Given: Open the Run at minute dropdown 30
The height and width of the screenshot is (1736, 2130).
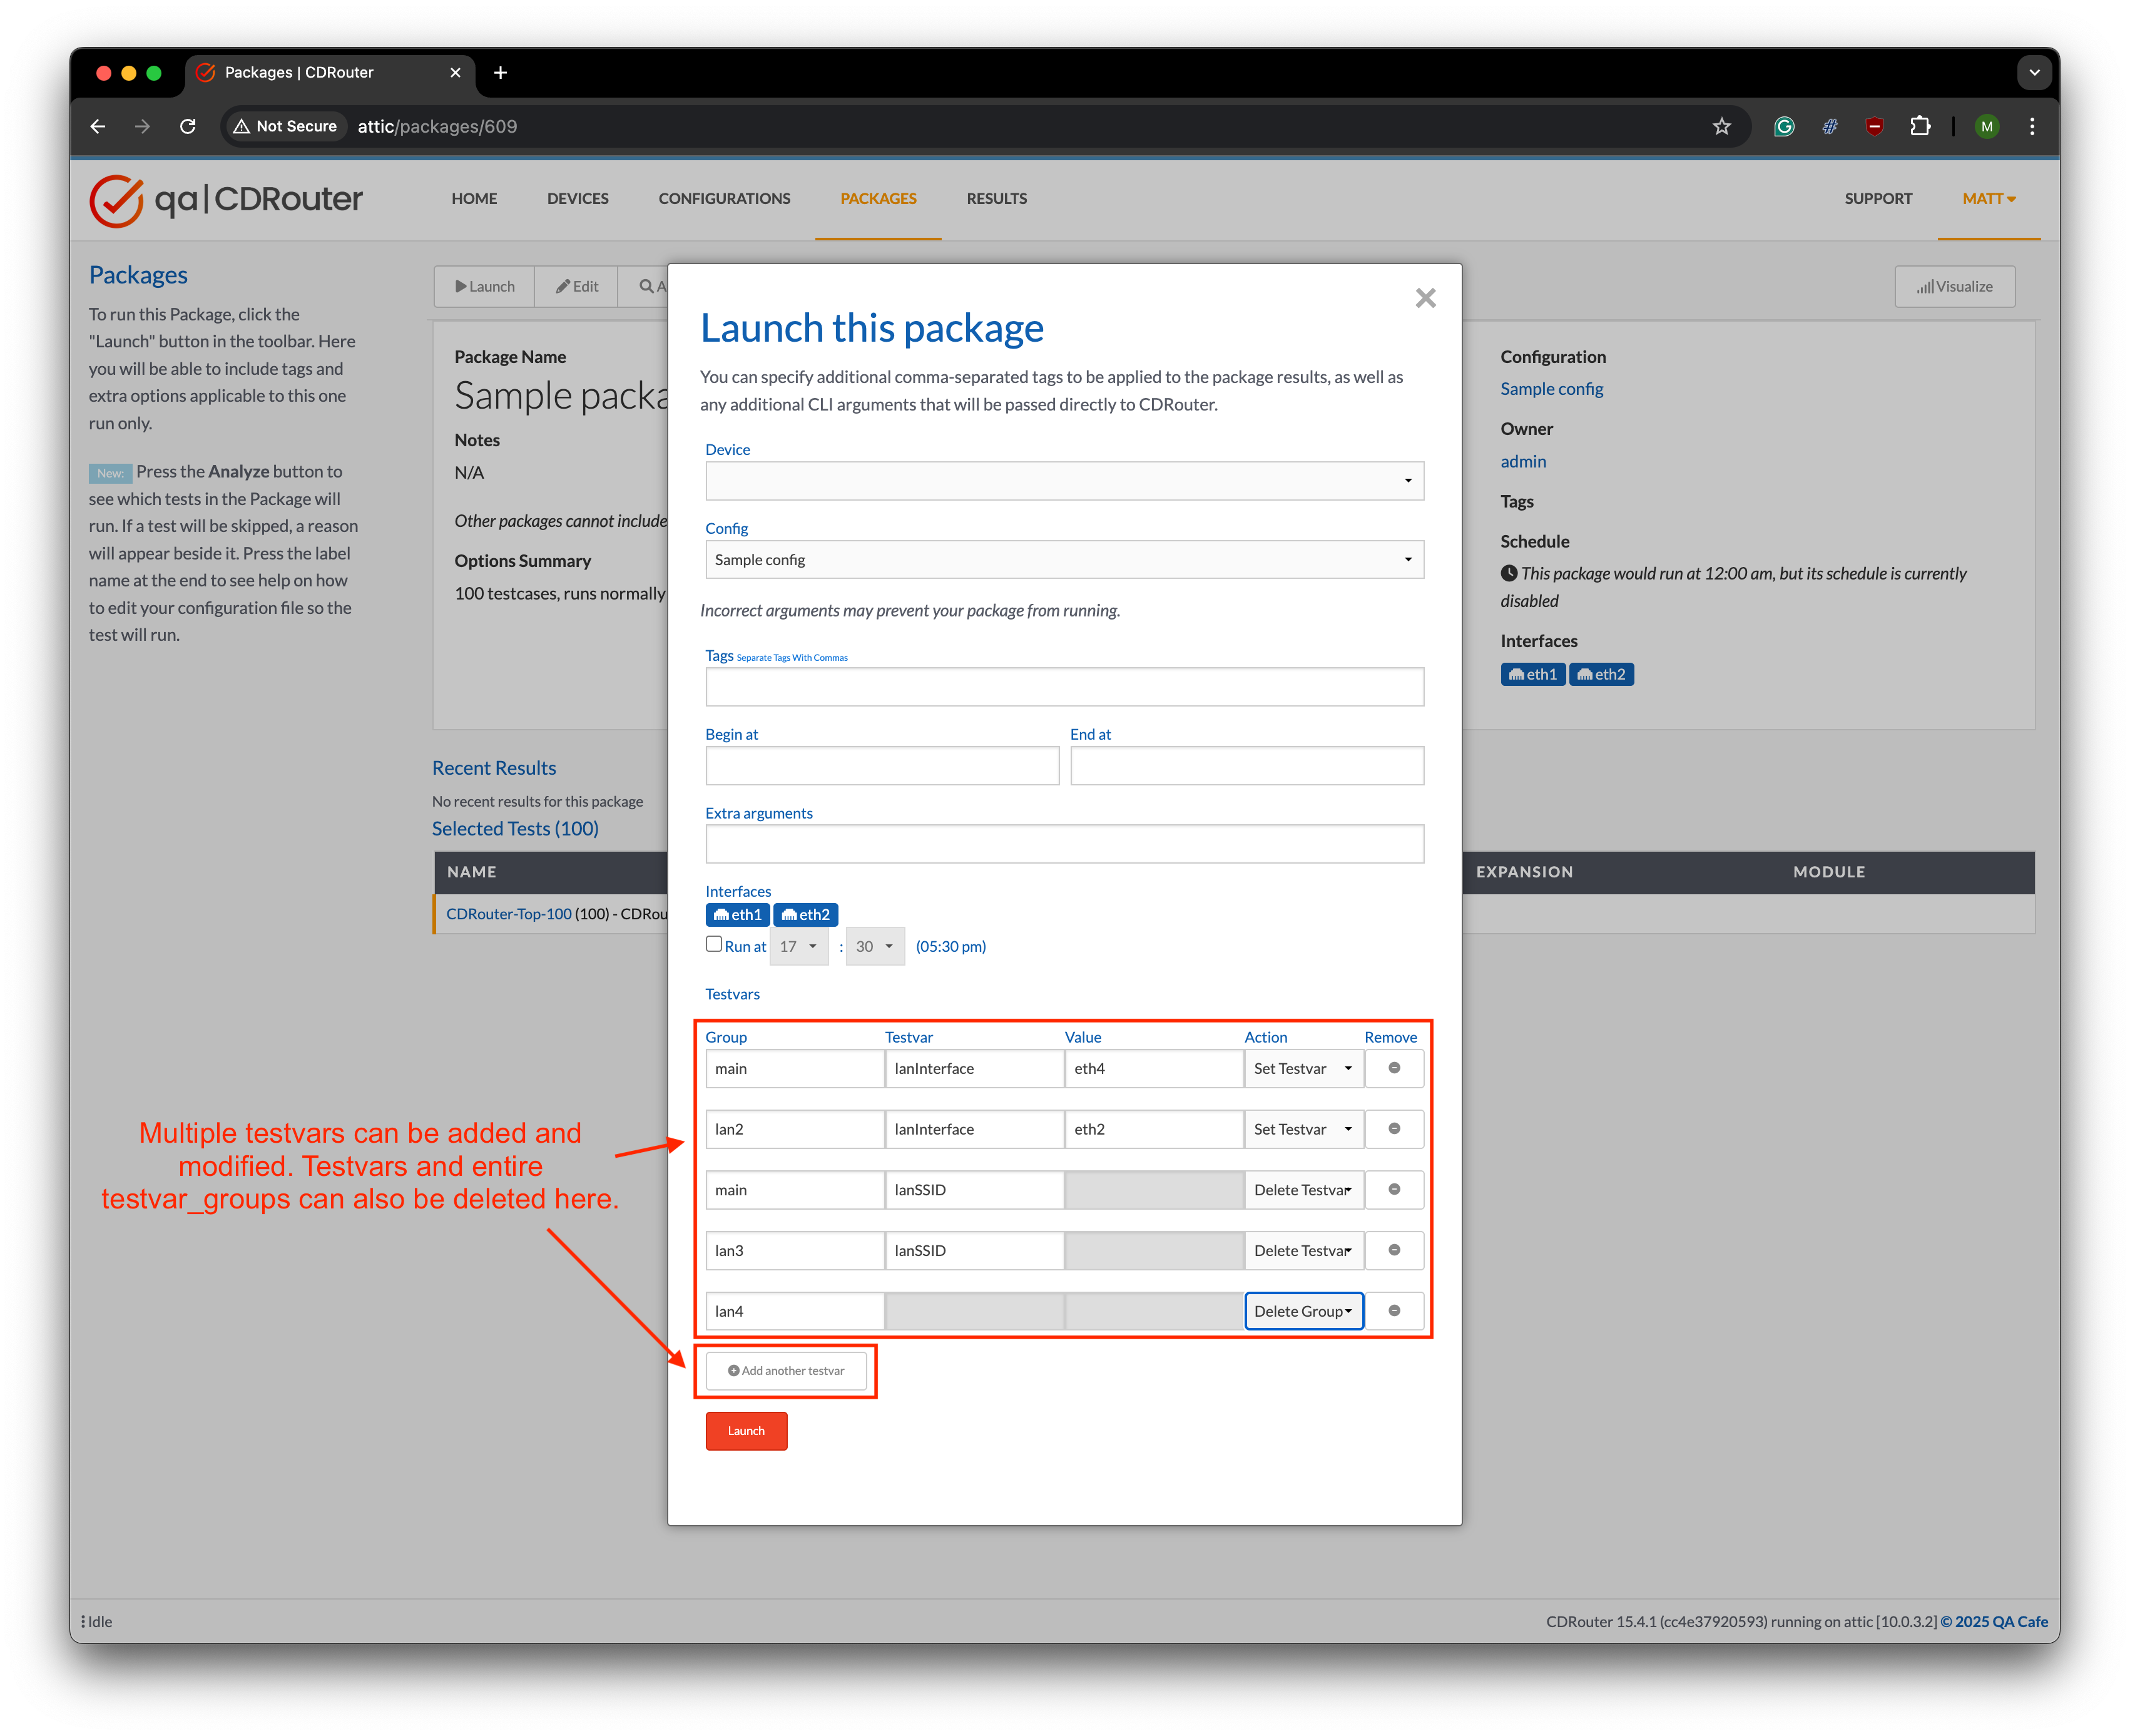Looking at the screenshot, I should pyautogui.click(x=875, y=946).
